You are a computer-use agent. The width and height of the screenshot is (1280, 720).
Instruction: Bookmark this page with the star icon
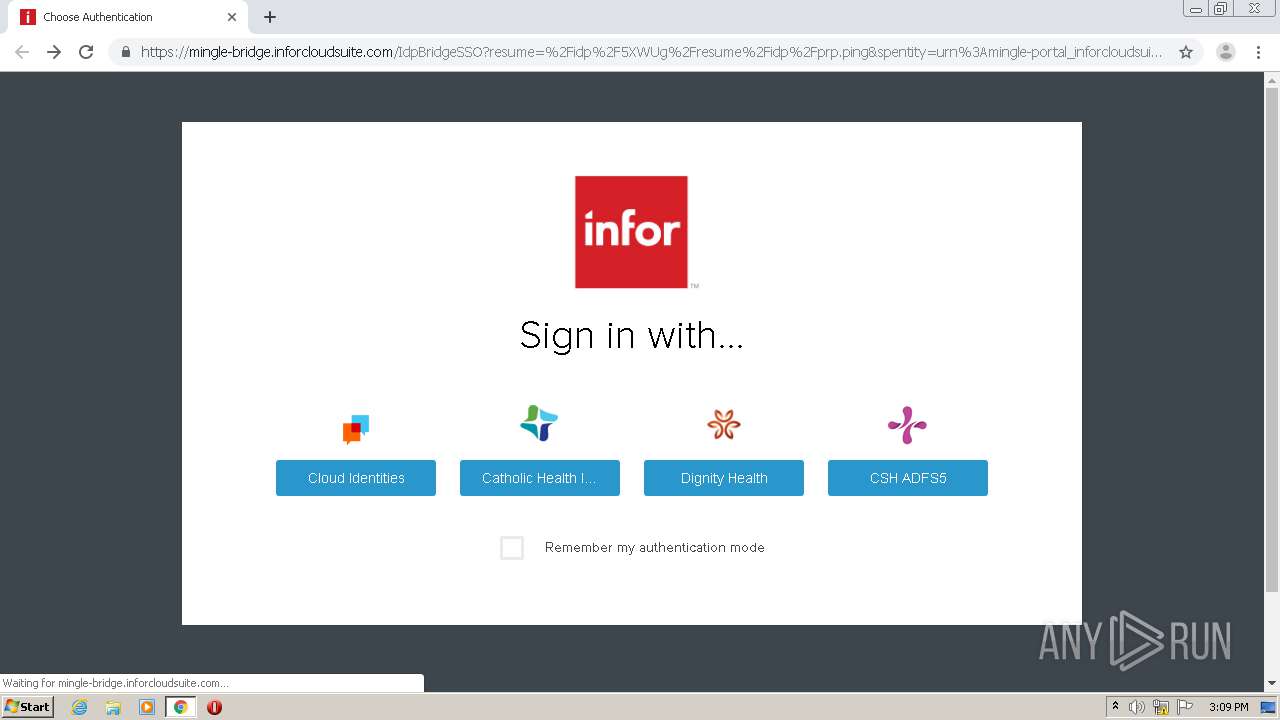[x=1186, y=52]
